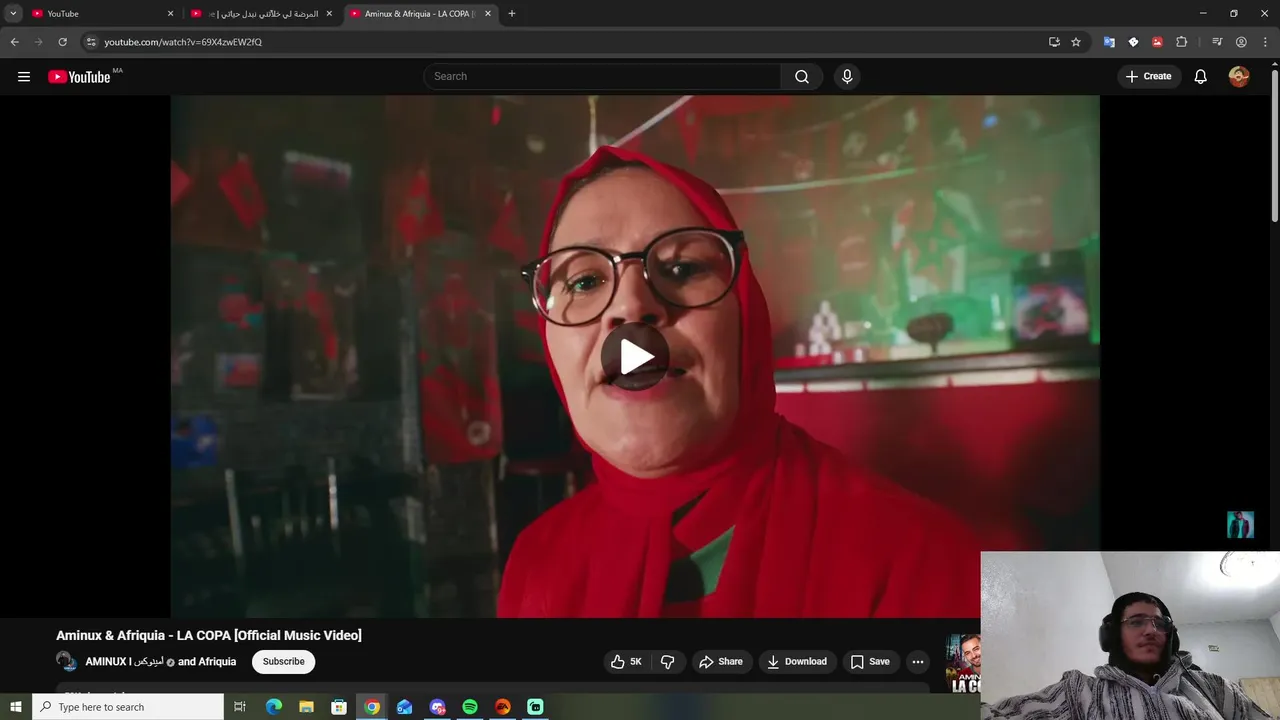Screen dimensions: 1280x720
Task: Go back in browser history
Action: (x=15, y=42)
